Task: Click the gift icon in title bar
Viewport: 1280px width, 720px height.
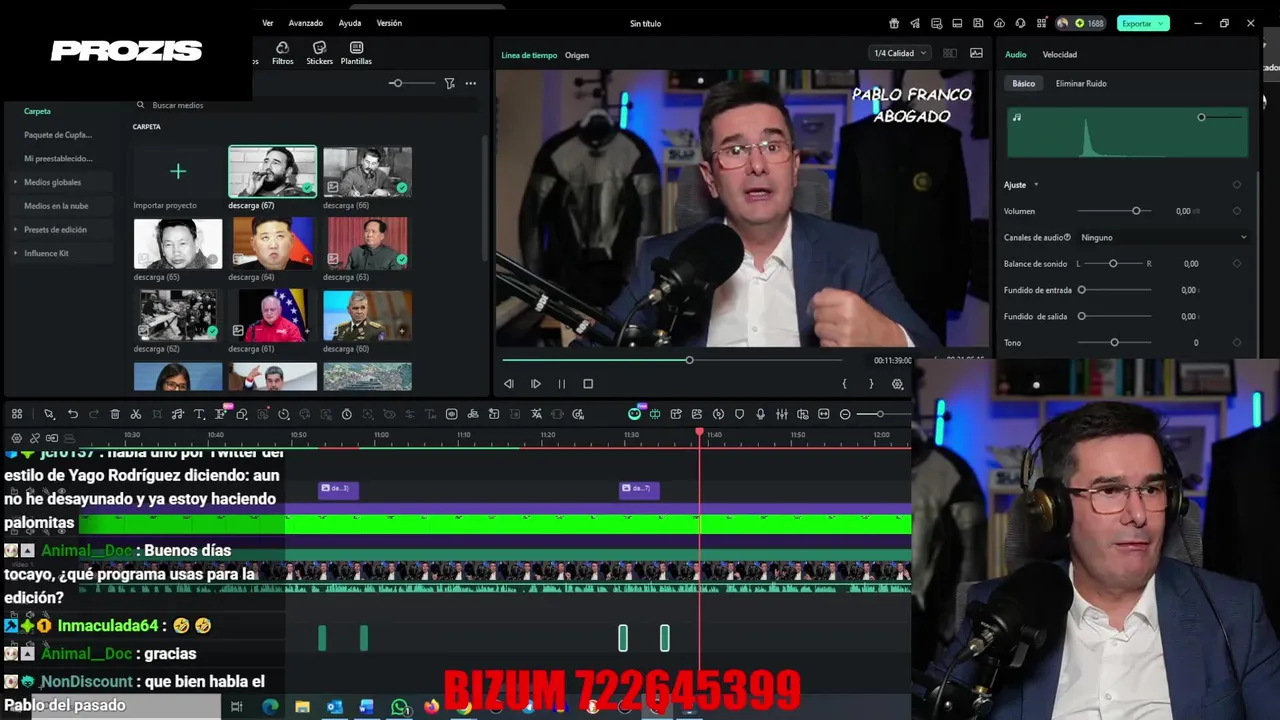Action: click(894, 23)
